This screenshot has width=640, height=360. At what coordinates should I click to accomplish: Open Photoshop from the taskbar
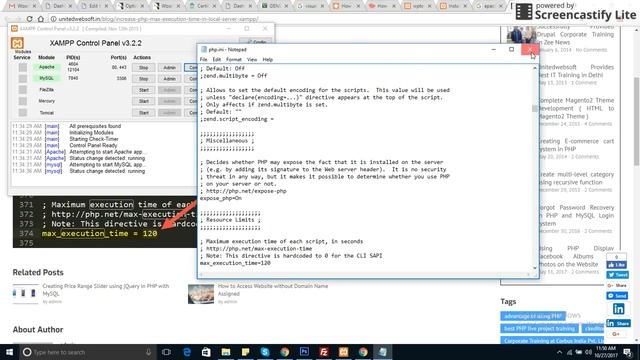(304, 352)
